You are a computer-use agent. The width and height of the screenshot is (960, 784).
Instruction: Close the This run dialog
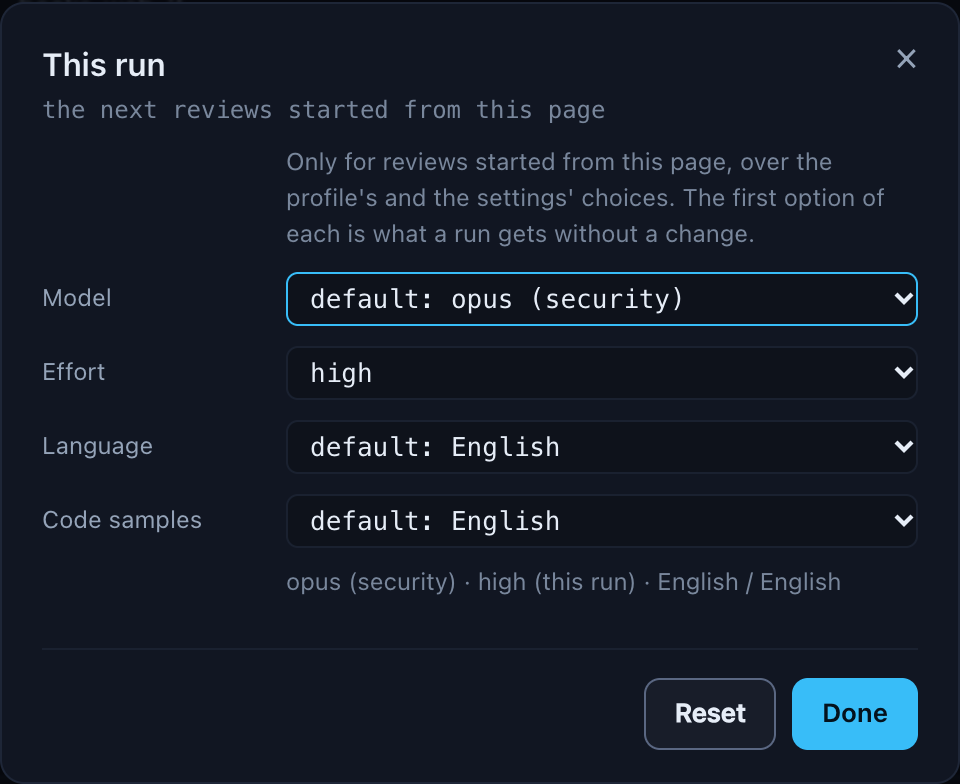[906, 59]
